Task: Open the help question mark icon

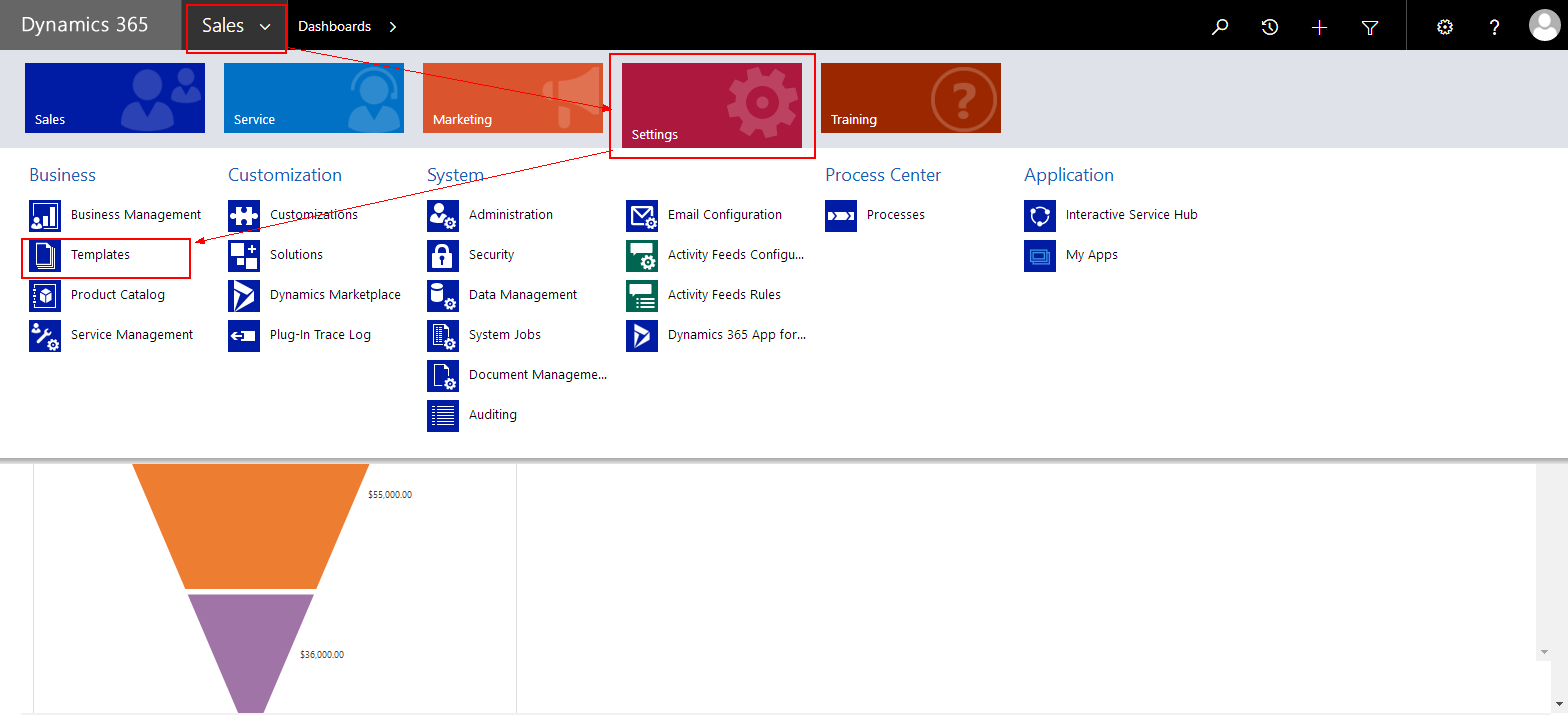Action: [x=1494, y=27]
